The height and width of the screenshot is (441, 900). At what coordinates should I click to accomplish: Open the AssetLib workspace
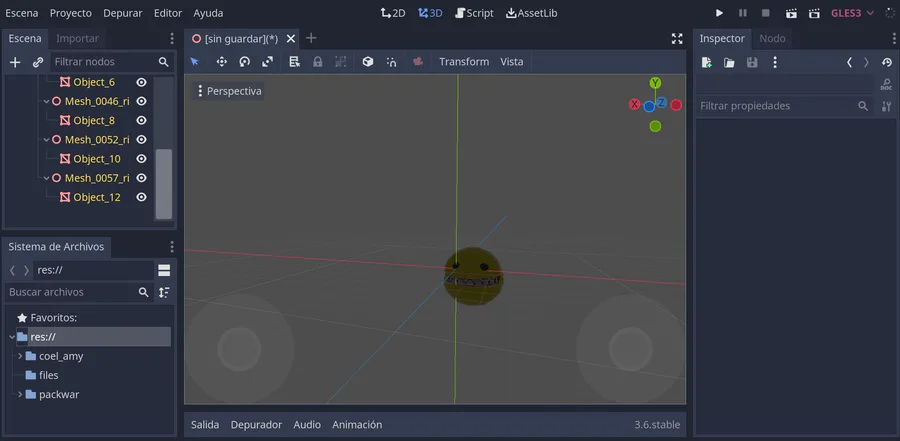point(532,13)
